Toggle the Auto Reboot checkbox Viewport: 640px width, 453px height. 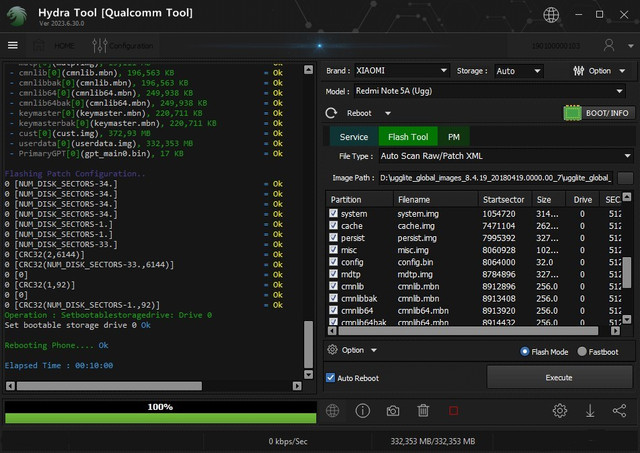pos(331,378)
